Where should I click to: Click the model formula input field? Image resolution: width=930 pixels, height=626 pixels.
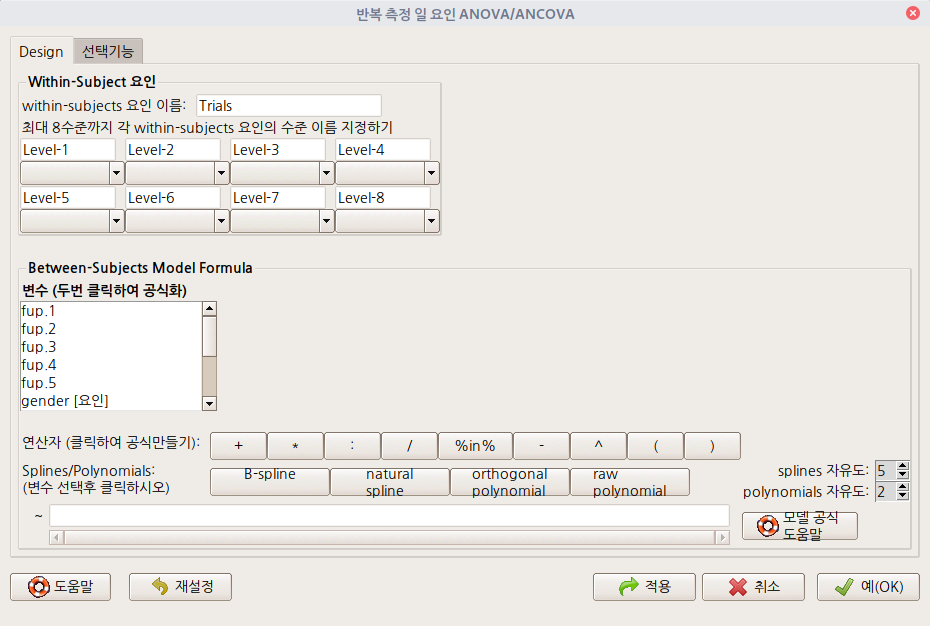click(x=389, y=516)
